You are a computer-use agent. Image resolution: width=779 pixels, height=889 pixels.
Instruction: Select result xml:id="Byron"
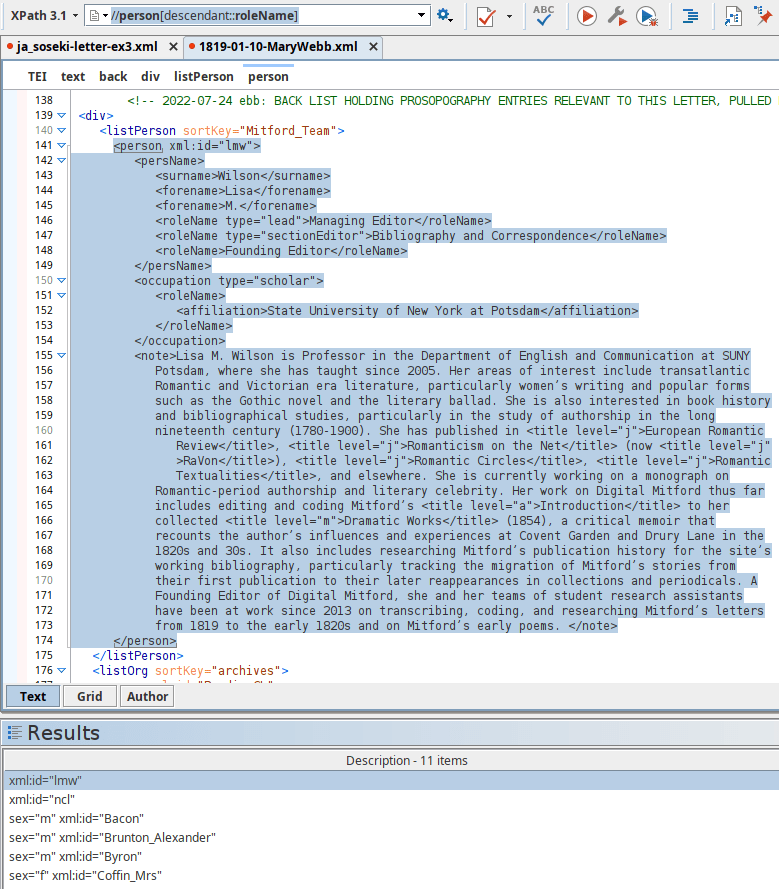click(x=391, y=857)
